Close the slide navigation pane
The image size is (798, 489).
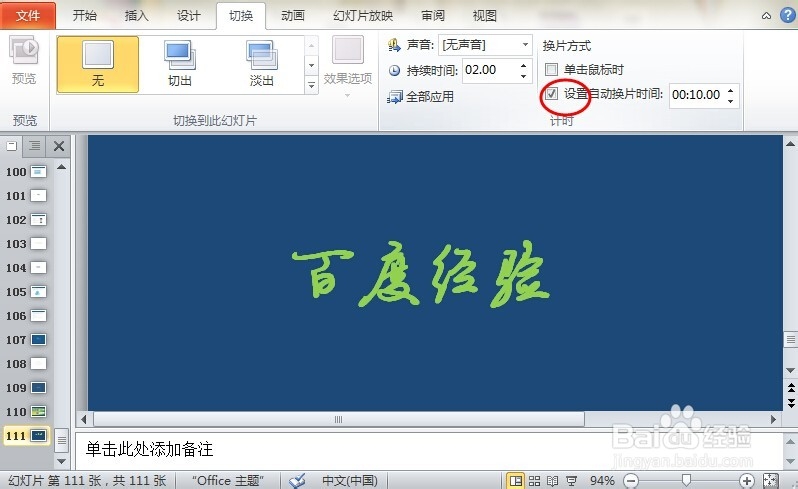tap(59, 147)
